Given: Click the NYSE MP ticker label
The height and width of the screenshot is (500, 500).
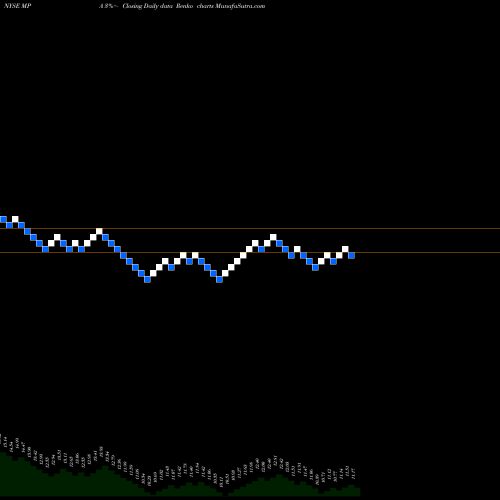Looking at the screenshot, I should [17, 6].
